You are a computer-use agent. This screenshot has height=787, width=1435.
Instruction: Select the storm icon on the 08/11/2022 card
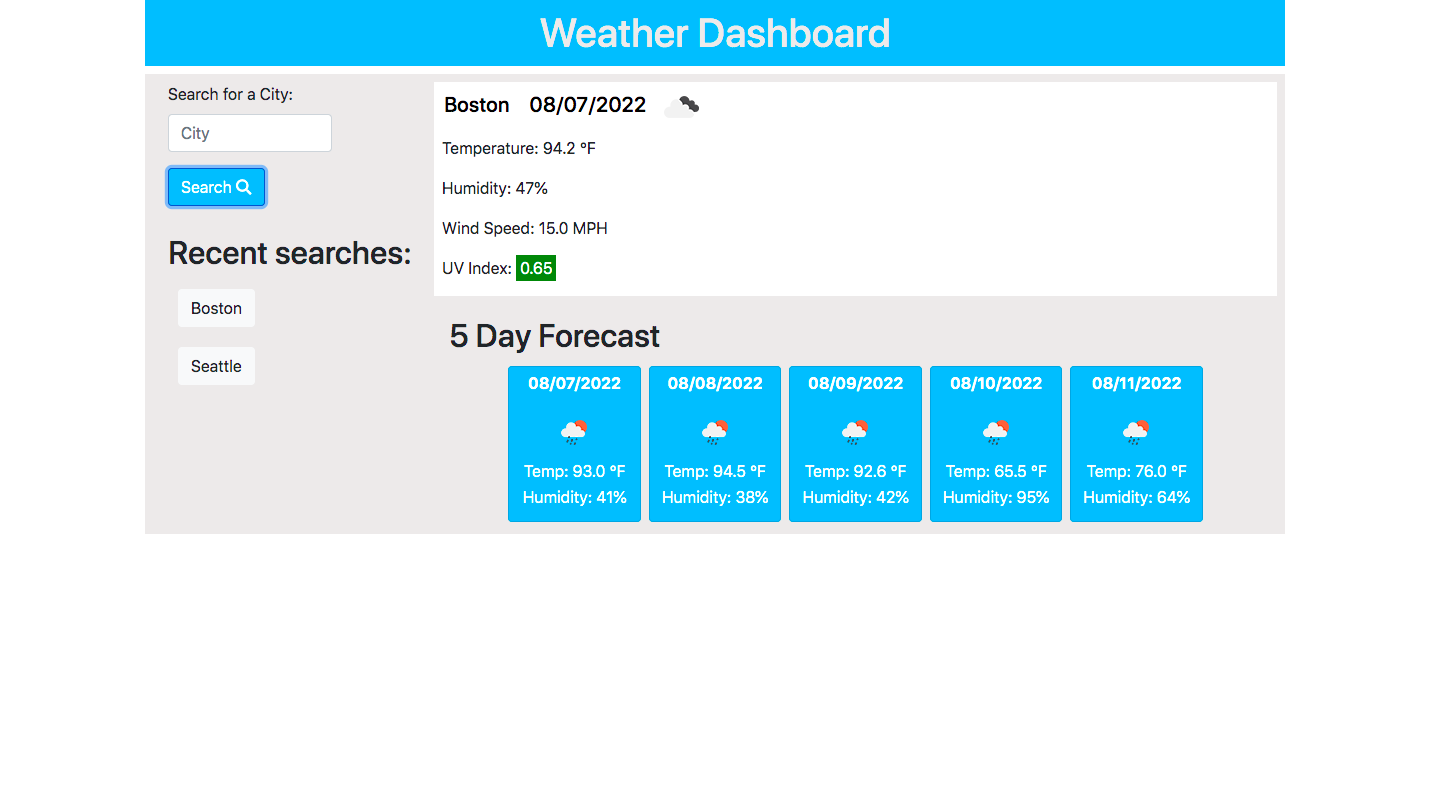click(x=1136, y=430)
